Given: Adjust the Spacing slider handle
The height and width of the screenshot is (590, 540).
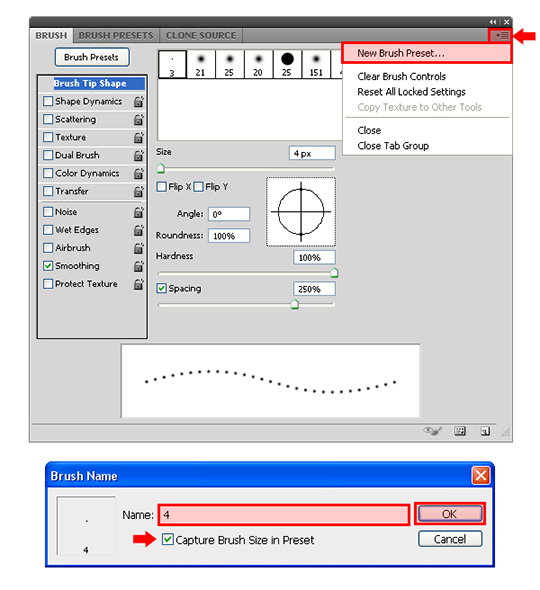Looking at the screenshot, I should [295, 304].
